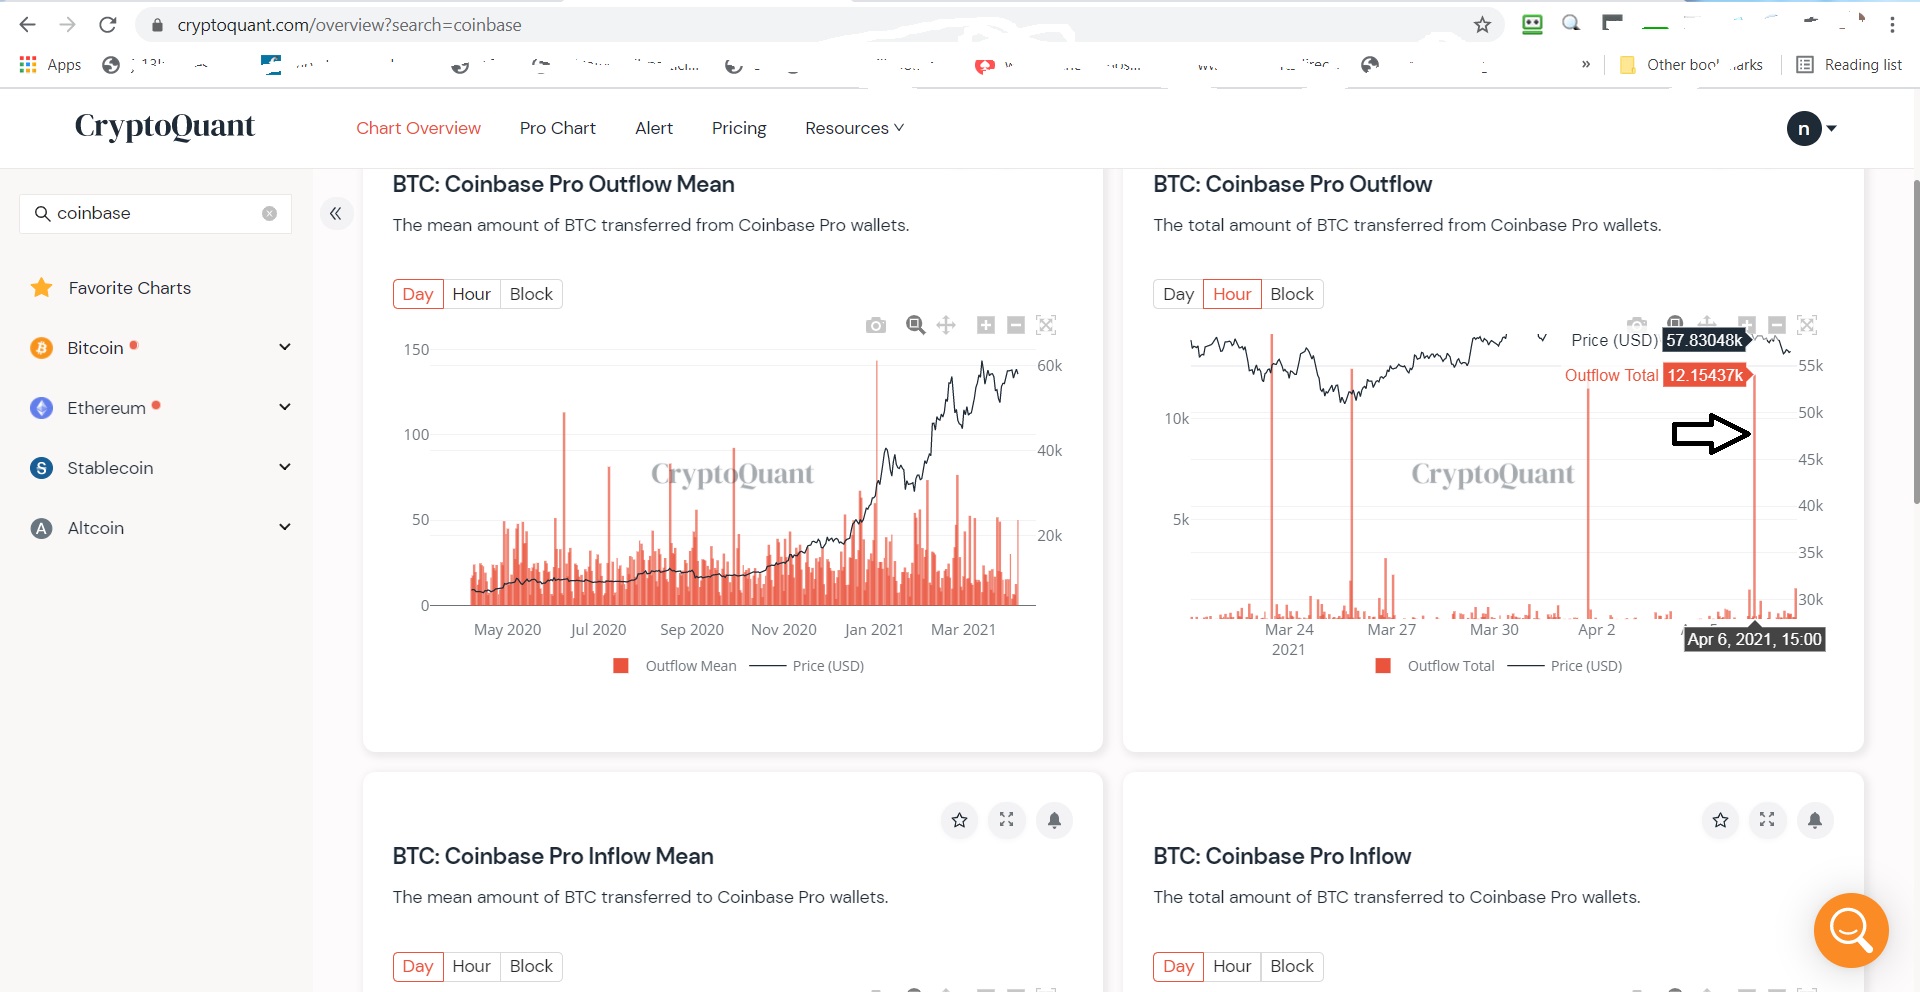The width and height of the screenshot is (1920, 992).
Task: Select the zoom magnifier tool on Outflow Mean chart
Action: pyautogui.click(x=915, y=325)
